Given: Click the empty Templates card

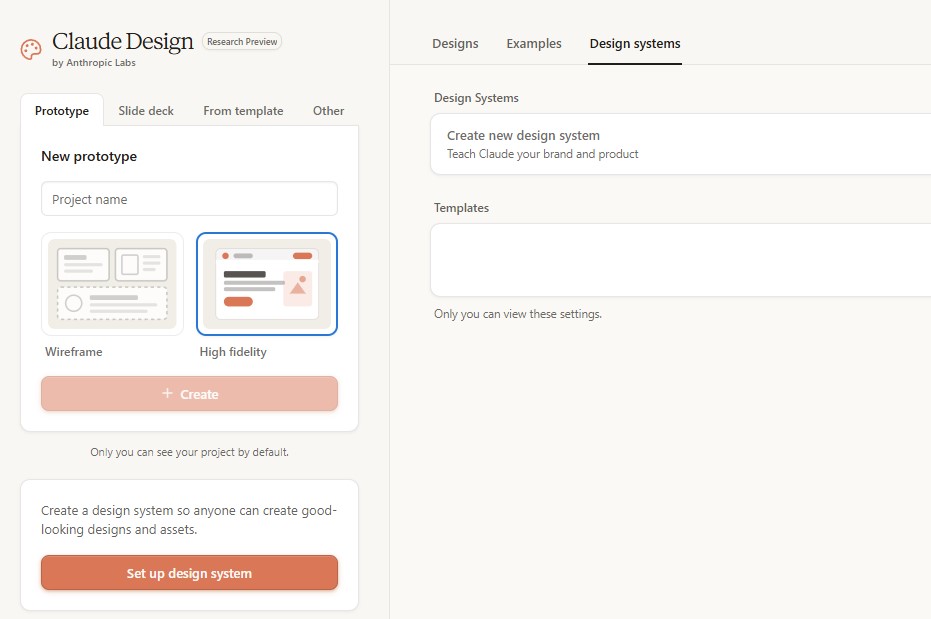Looking at the screenshot, I should [680, 260].
